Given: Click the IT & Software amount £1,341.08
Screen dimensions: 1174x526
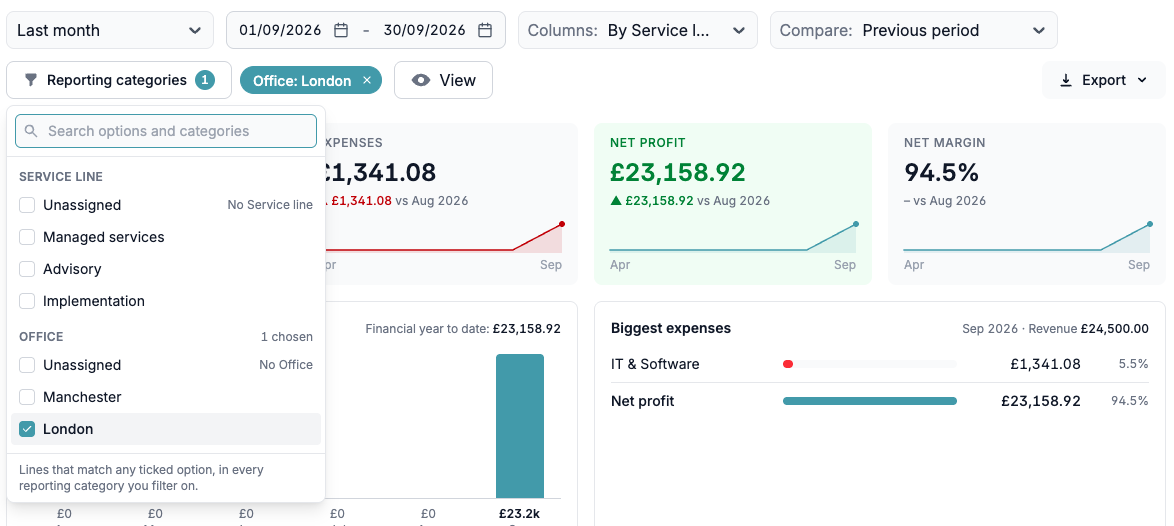Looking at the screenshot, I should tap(1045, 364).
